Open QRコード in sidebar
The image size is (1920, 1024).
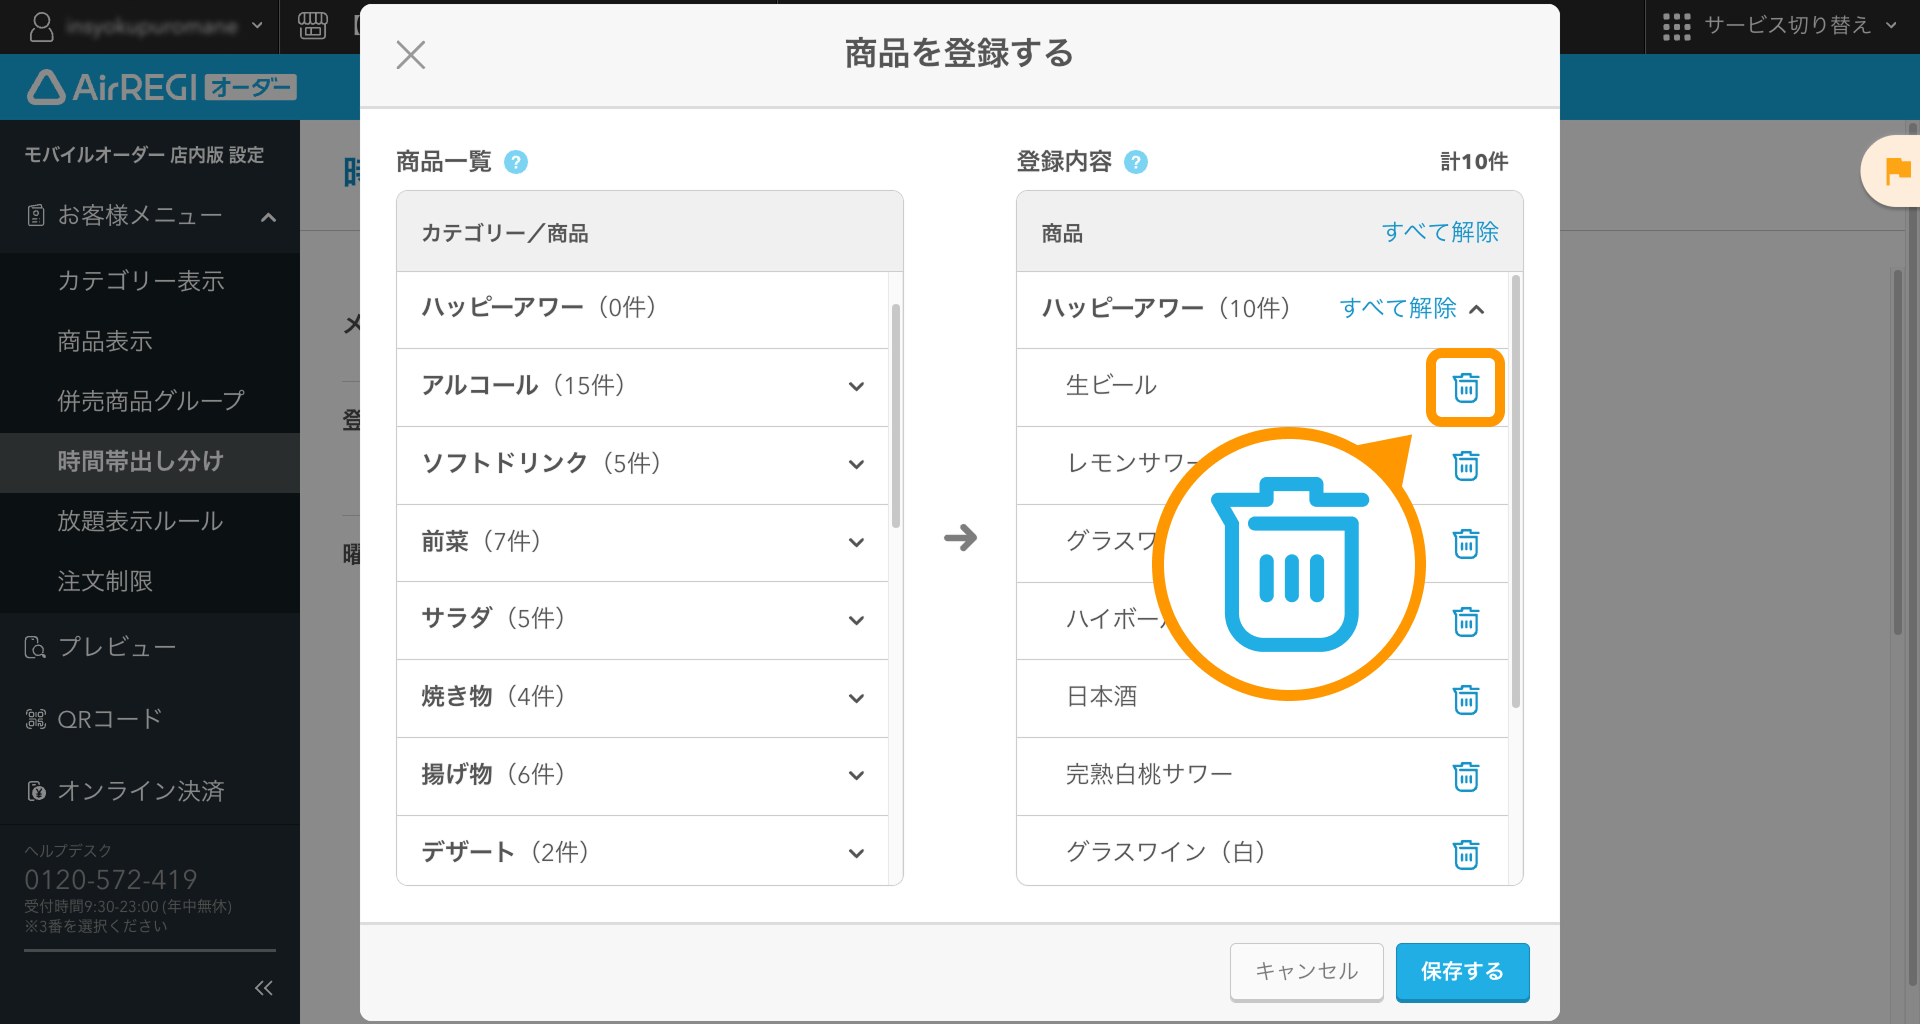(94, 719)
